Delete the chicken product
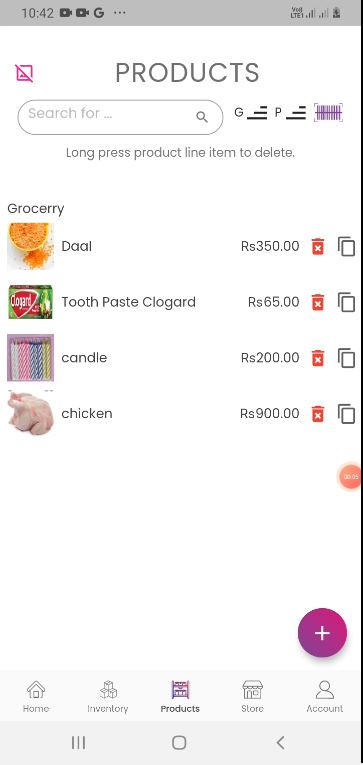The image size is (363, 765). (x=318, y=414)
